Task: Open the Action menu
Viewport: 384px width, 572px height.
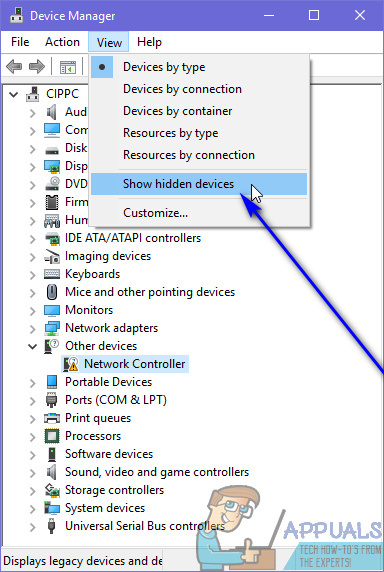Action: point(62,42)
